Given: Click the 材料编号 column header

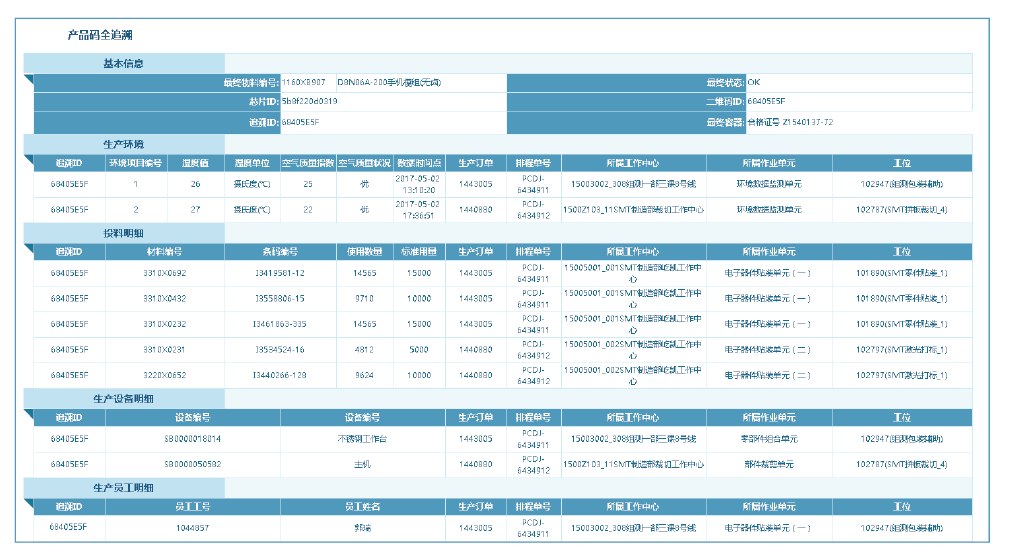Looking at the screenshot, I should coord(165,252).
